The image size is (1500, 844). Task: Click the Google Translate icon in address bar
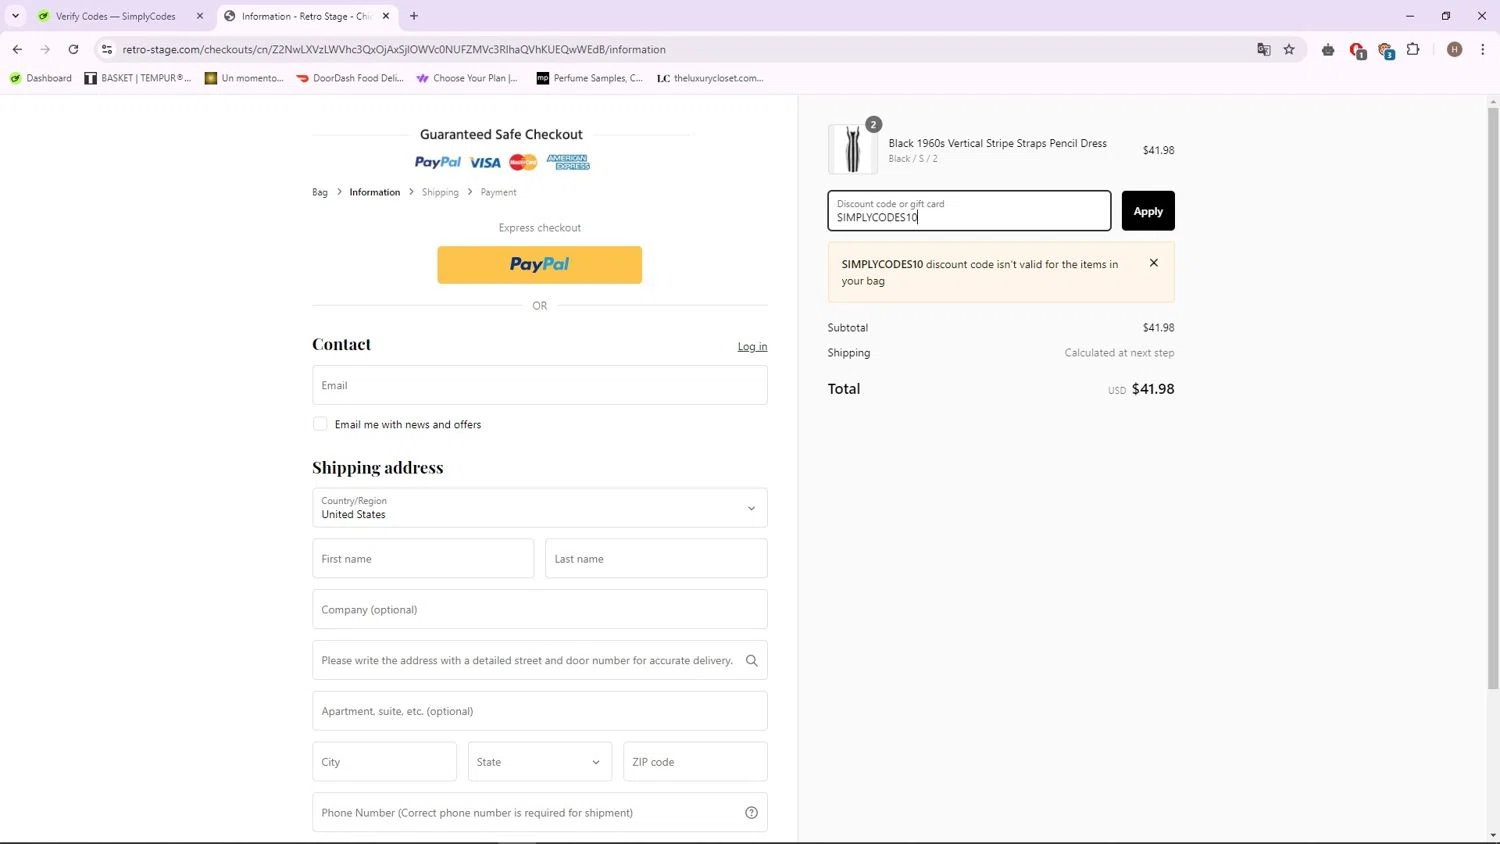[x=1263, y=49]
